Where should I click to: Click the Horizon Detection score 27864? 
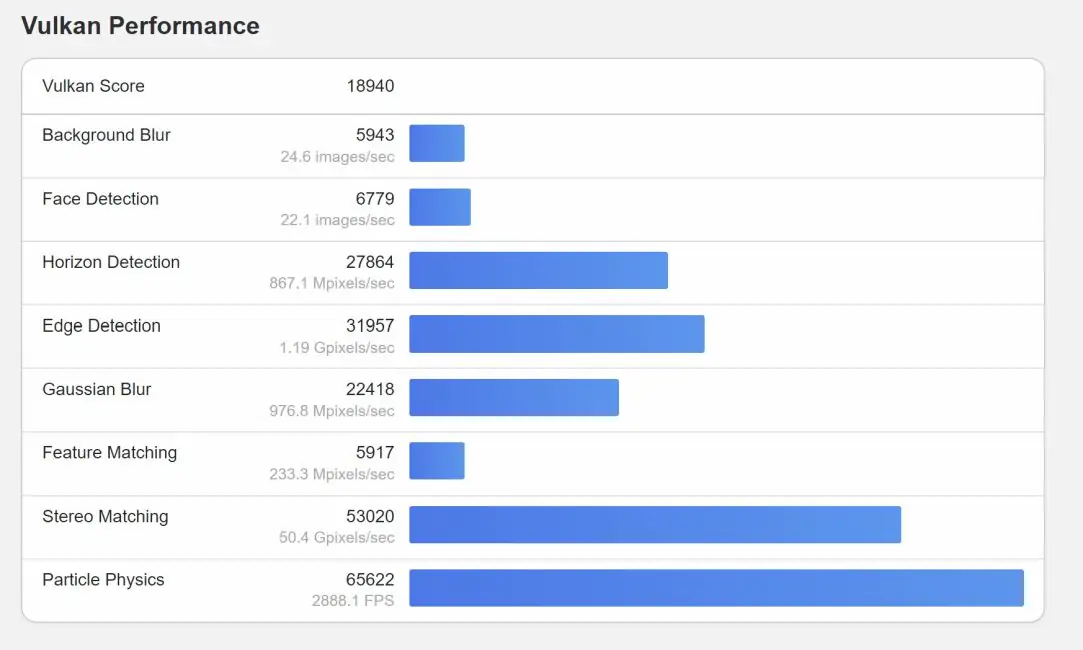370,262
